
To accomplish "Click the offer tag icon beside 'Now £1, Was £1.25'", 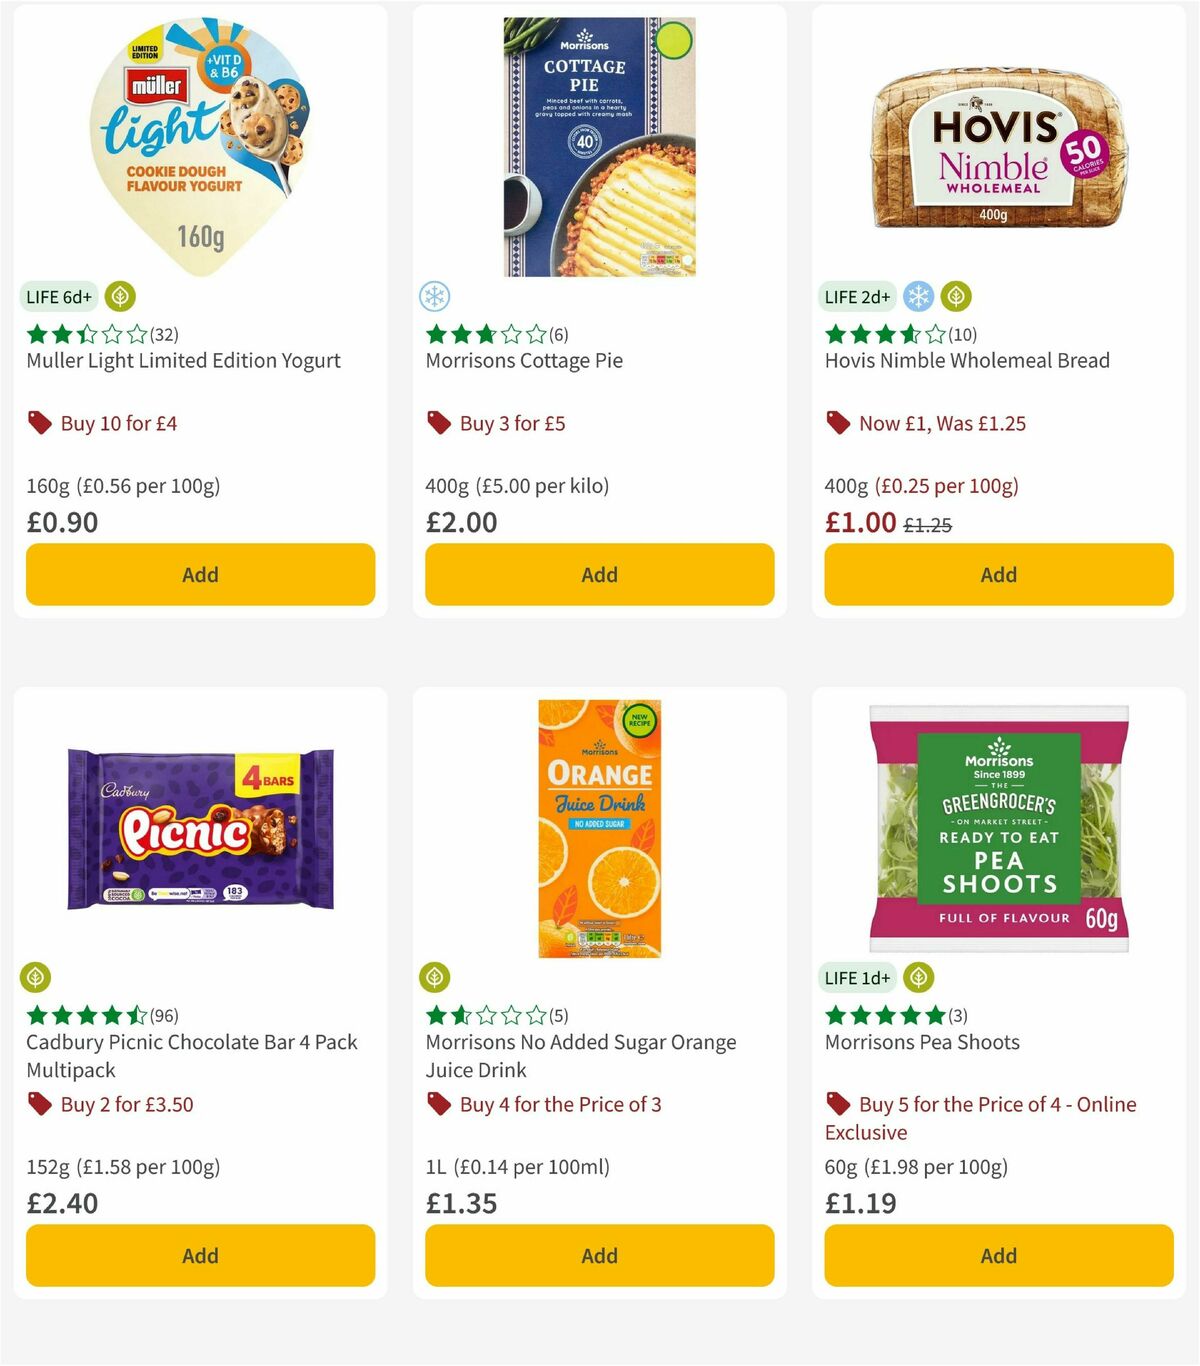I will pos(838,423).
